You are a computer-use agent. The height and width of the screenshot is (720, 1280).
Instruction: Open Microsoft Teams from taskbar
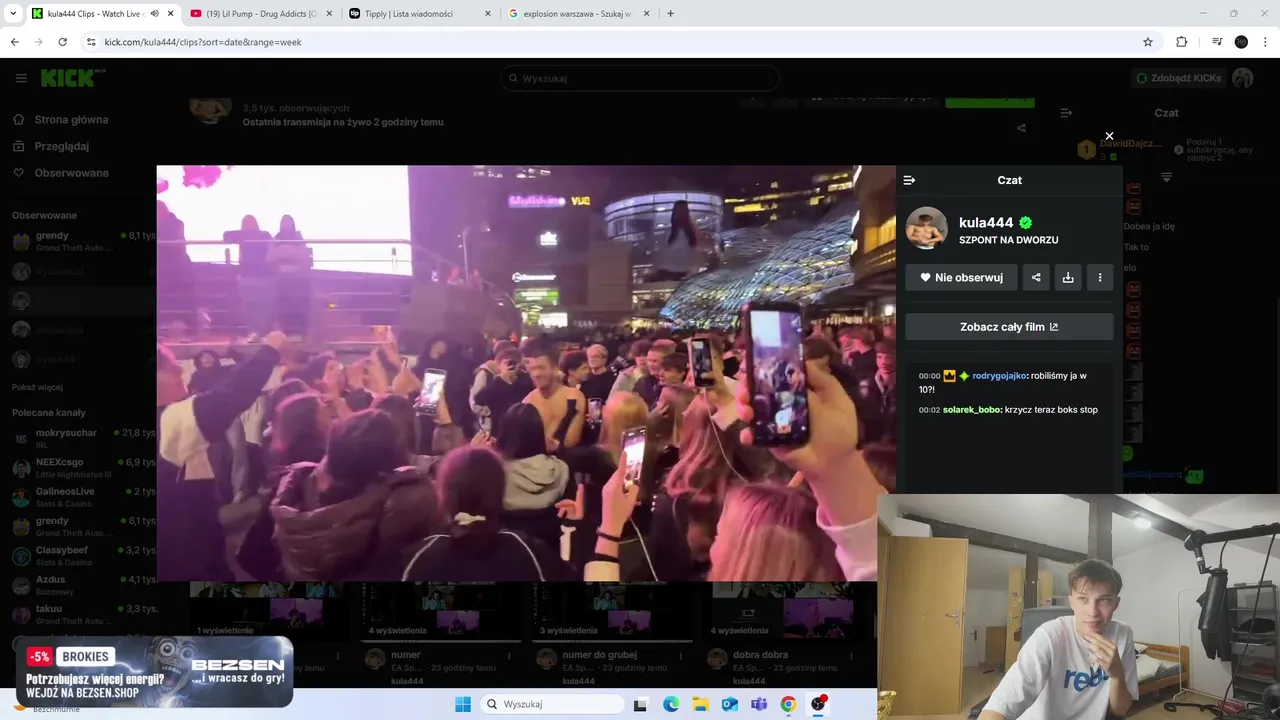[x=759, y=704]
